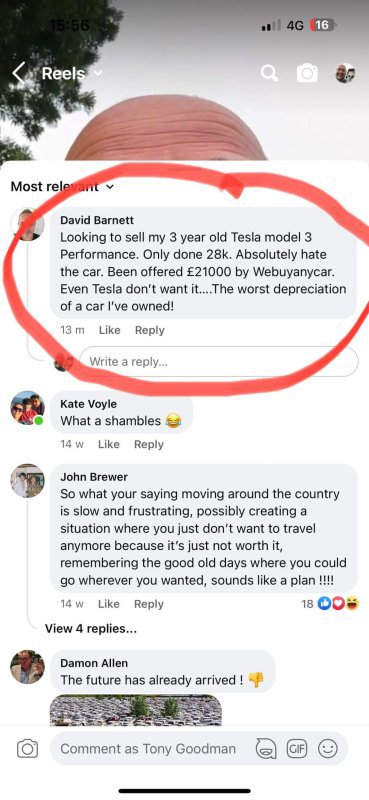Tap the back arrow next to Reels
This screenshot has height=800, width=369.
tap(19, 74)
